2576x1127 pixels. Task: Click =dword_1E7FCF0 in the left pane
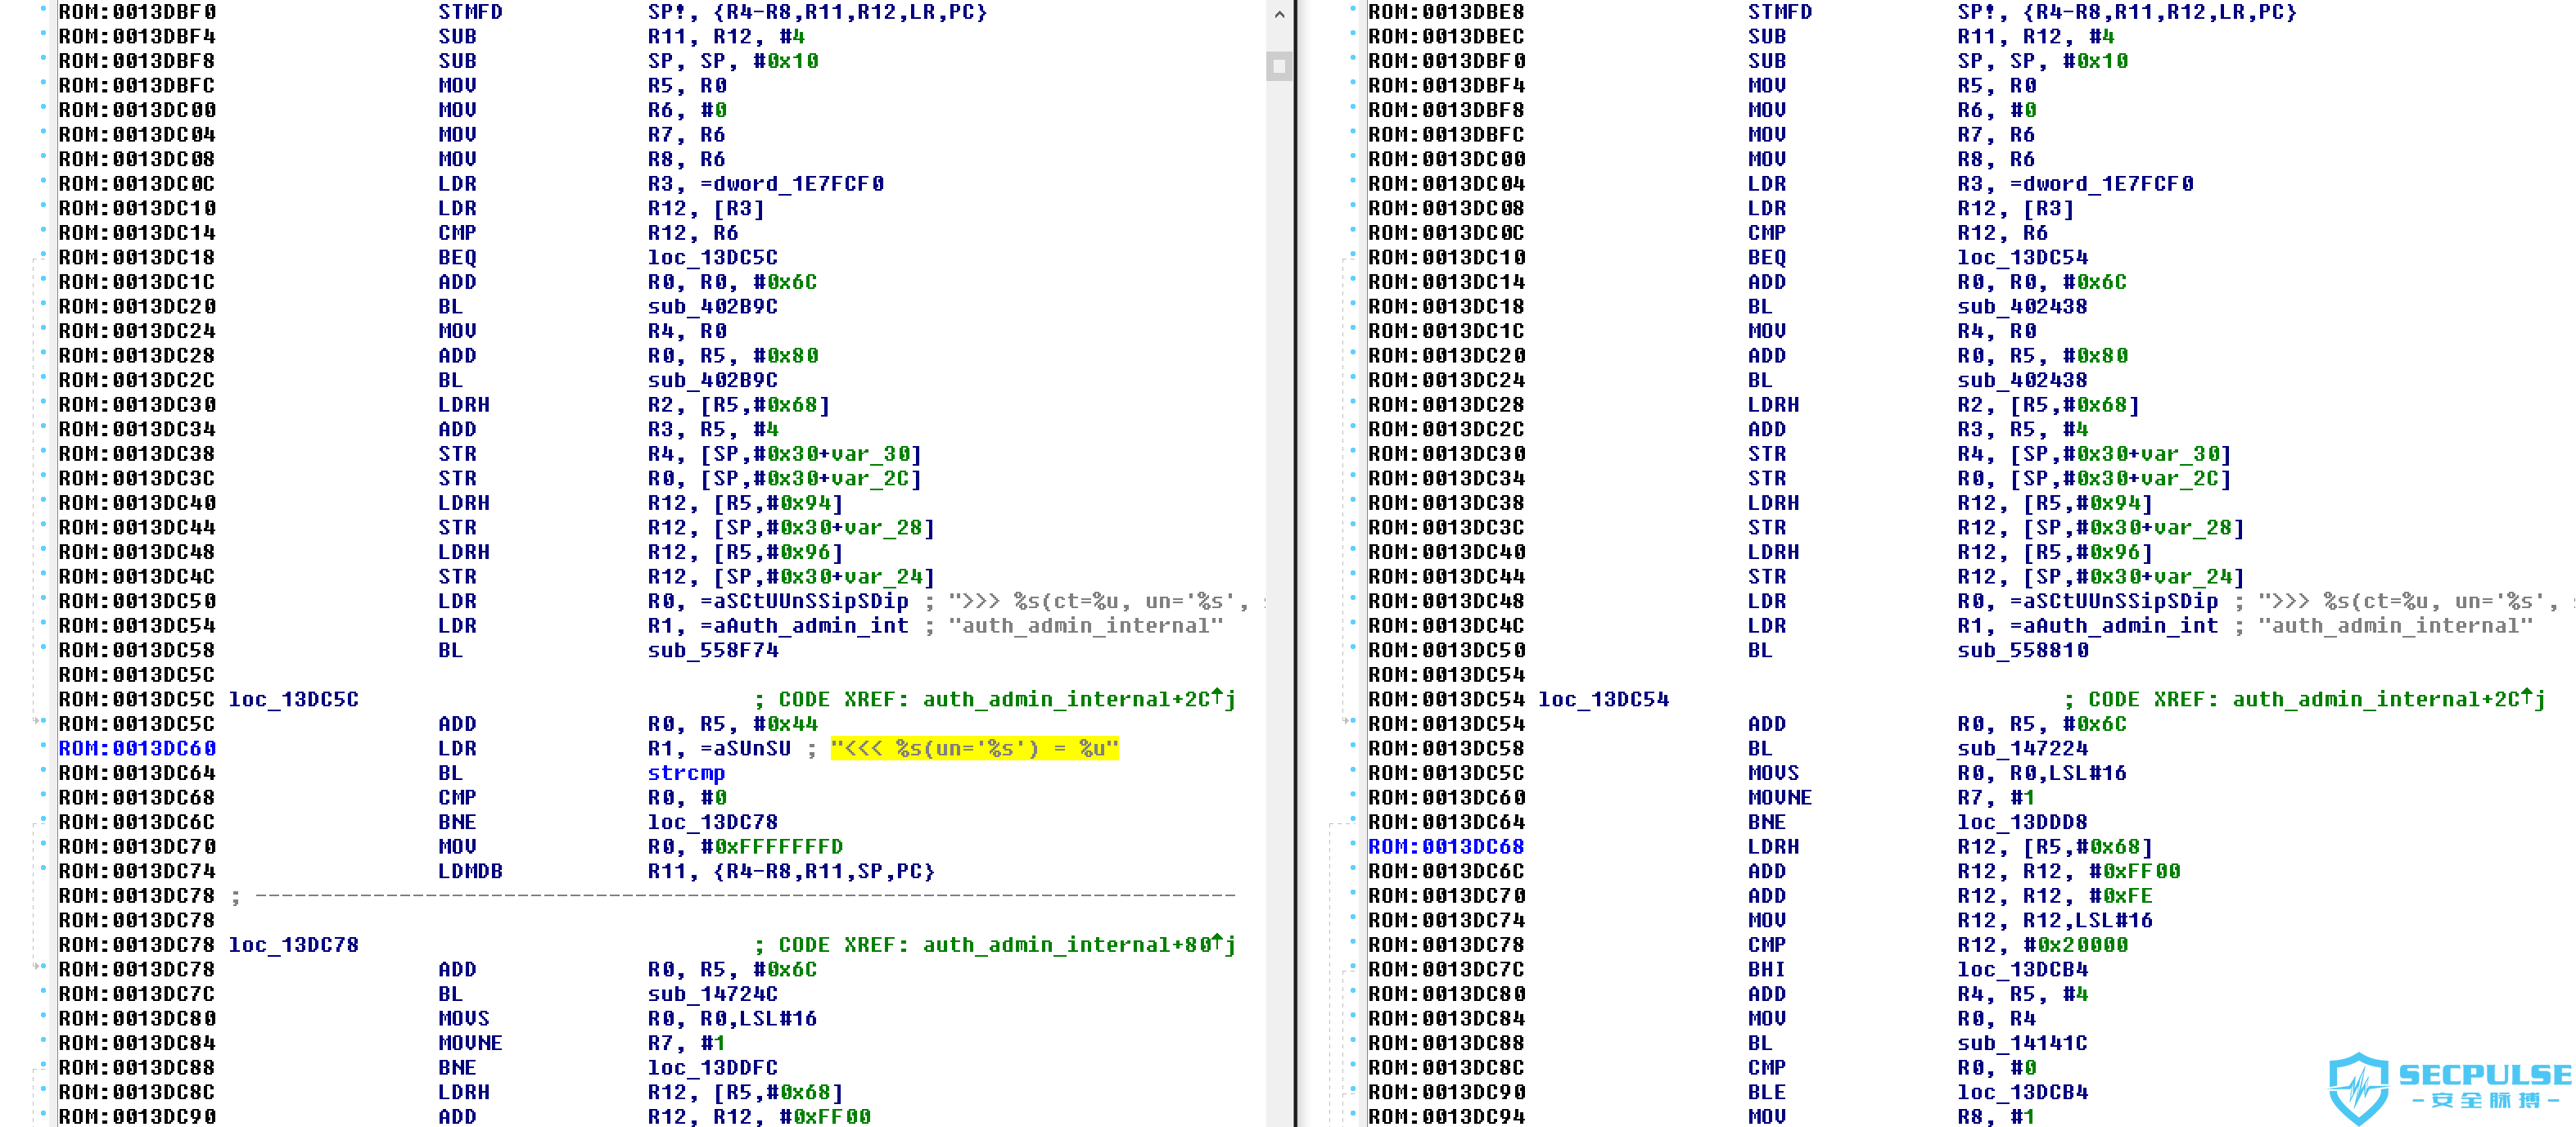791,184
